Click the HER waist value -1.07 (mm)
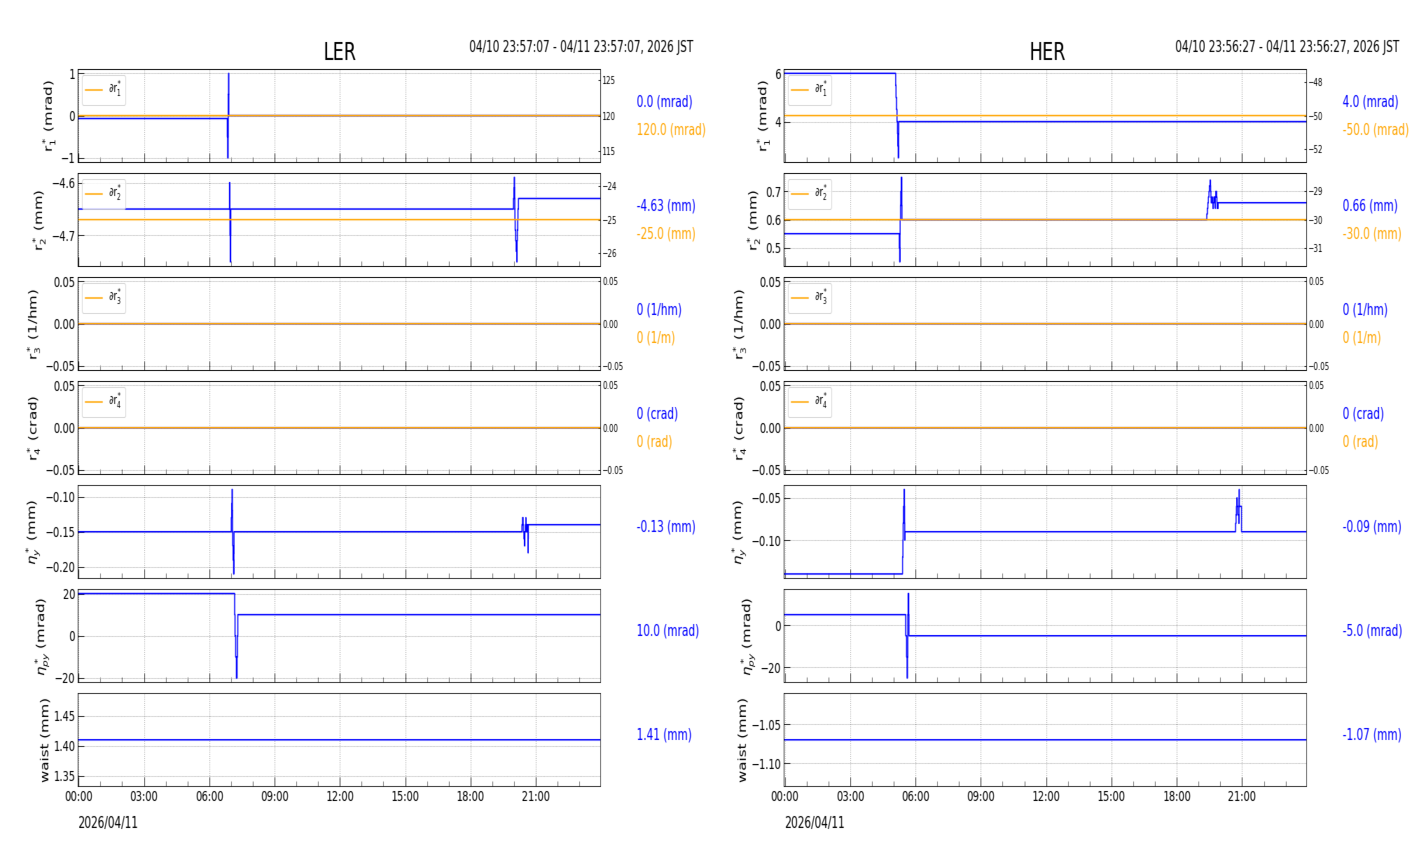 [1372, 735]
